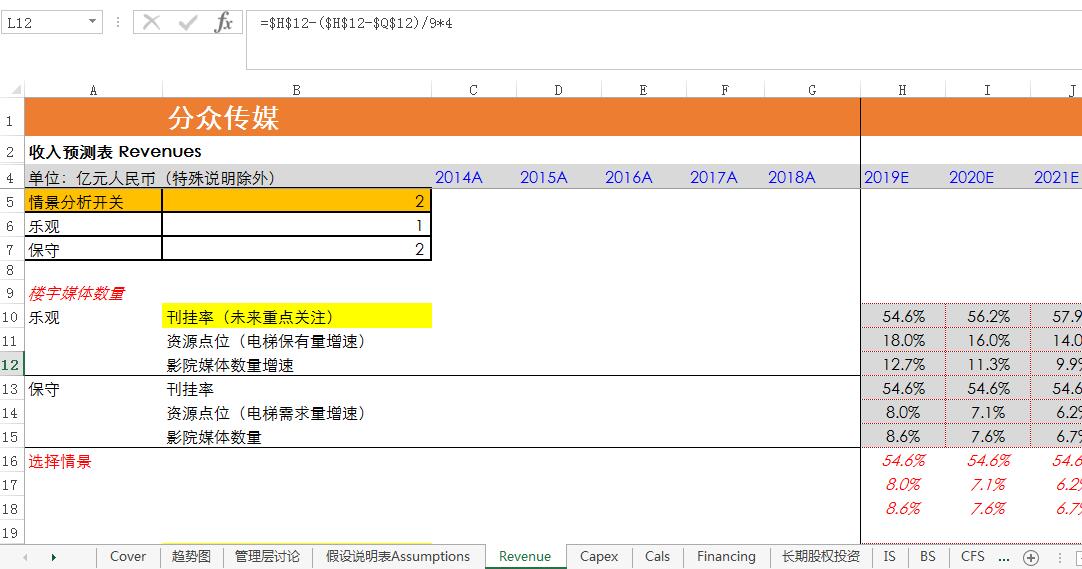Switch to the Cover sheet tab
This screenshot has width=1082, height=569.
(x=128, y=557)
